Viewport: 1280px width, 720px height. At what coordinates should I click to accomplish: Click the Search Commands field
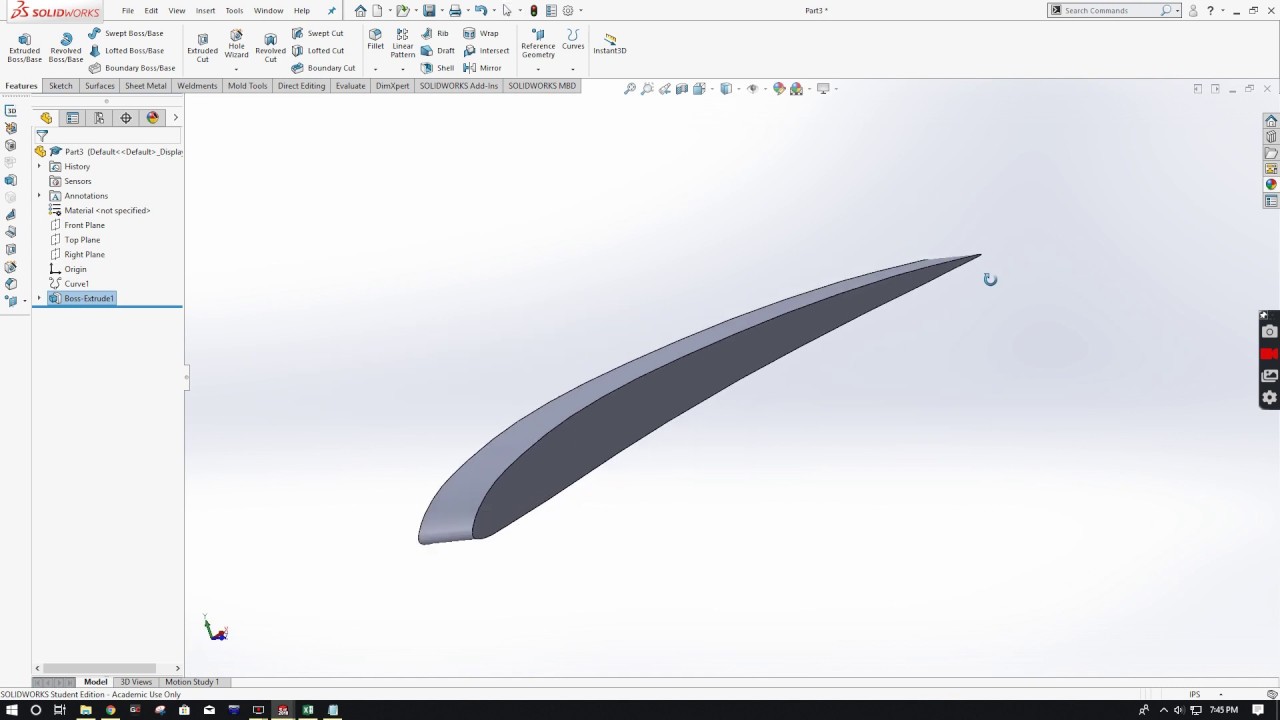click(1111, 10)
